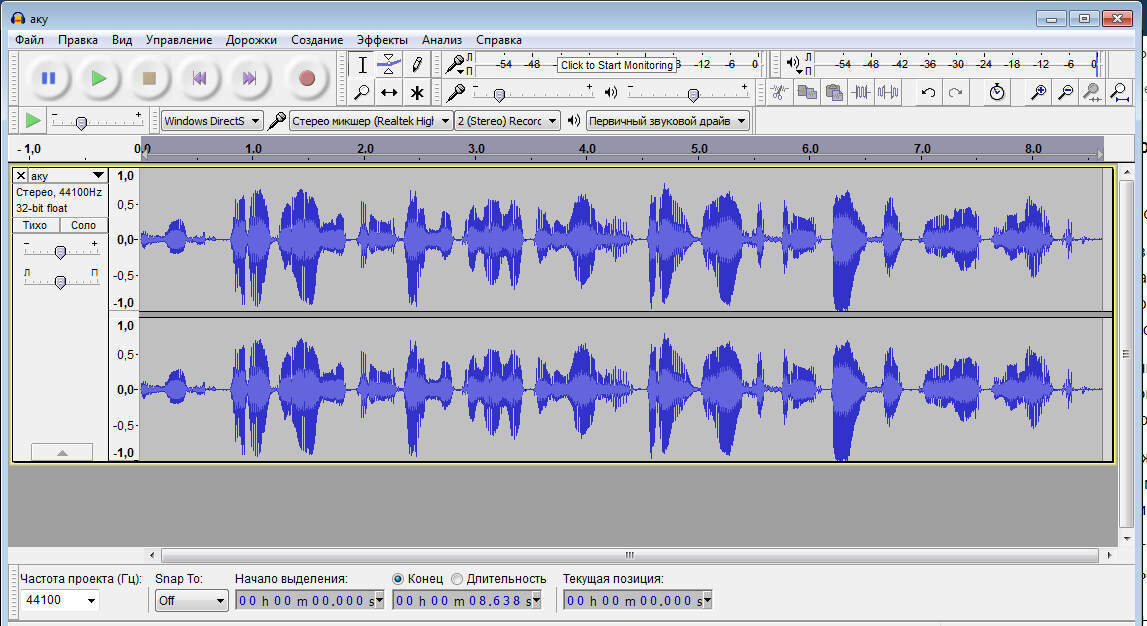The height and width of the screenshot is (626, 1147).
Task: Zoom in with the plus magnifier
Action: point(1038,92)
